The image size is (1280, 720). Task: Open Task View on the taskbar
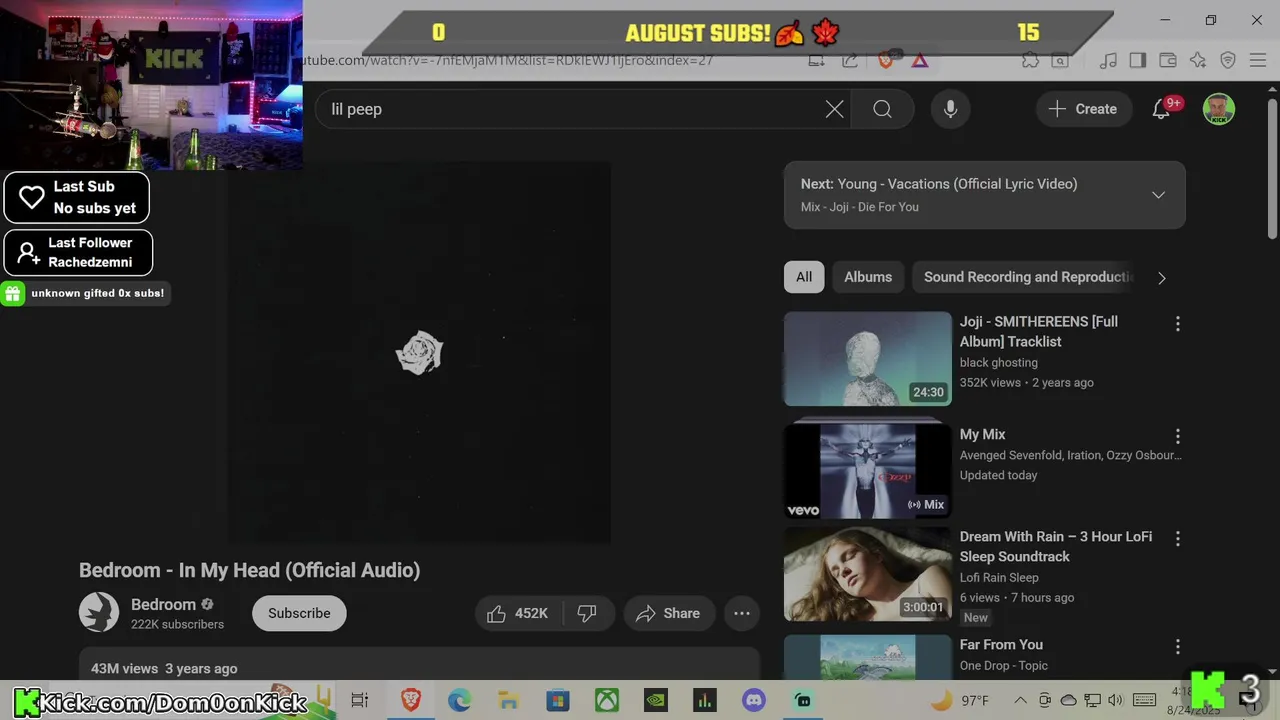[x=360, y=701]
